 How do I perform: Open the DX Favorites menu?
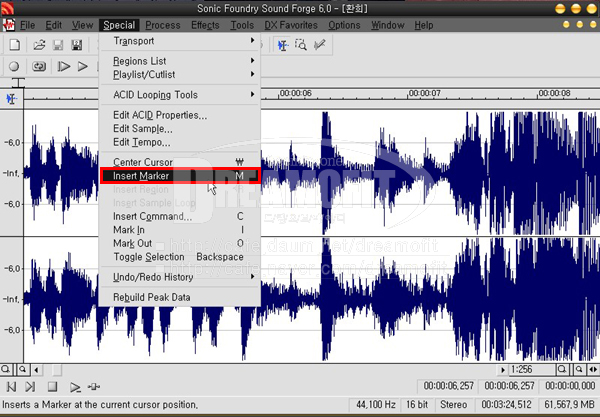pyautogui.click(x=291, y=25)
